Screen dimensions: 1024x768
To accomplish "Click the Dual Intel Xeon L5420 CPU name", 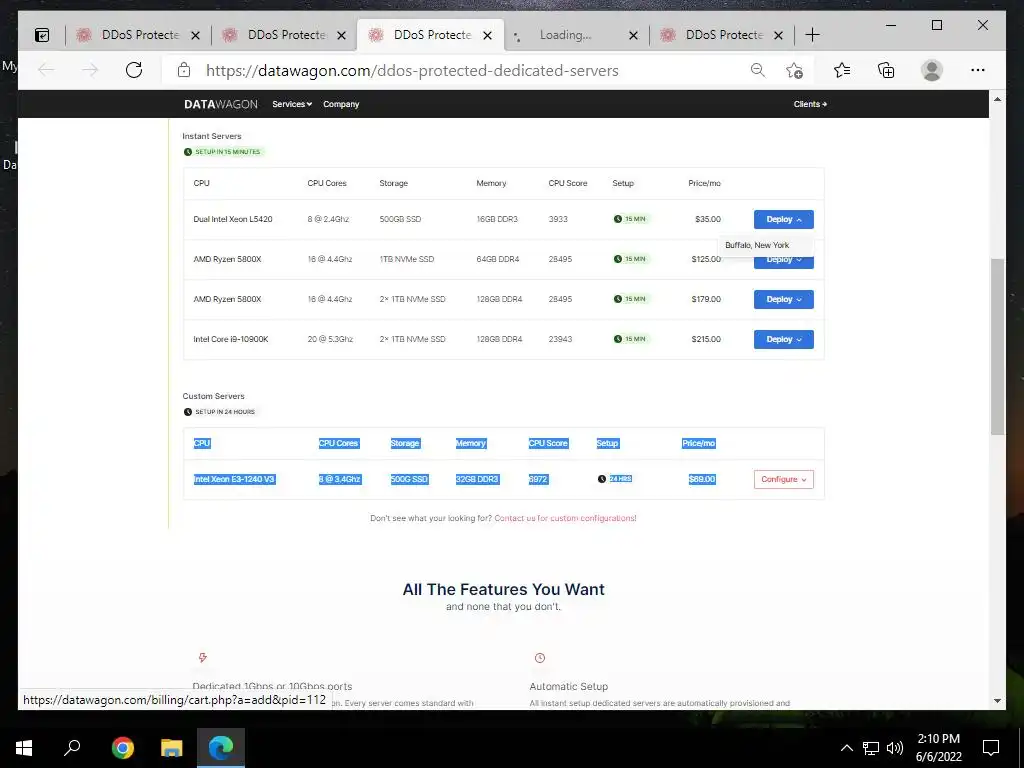I will click(x=232, y=219).
